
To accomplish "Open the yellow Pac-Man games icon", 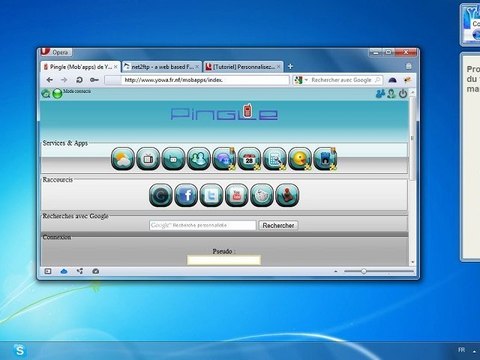I will point(300,159).
